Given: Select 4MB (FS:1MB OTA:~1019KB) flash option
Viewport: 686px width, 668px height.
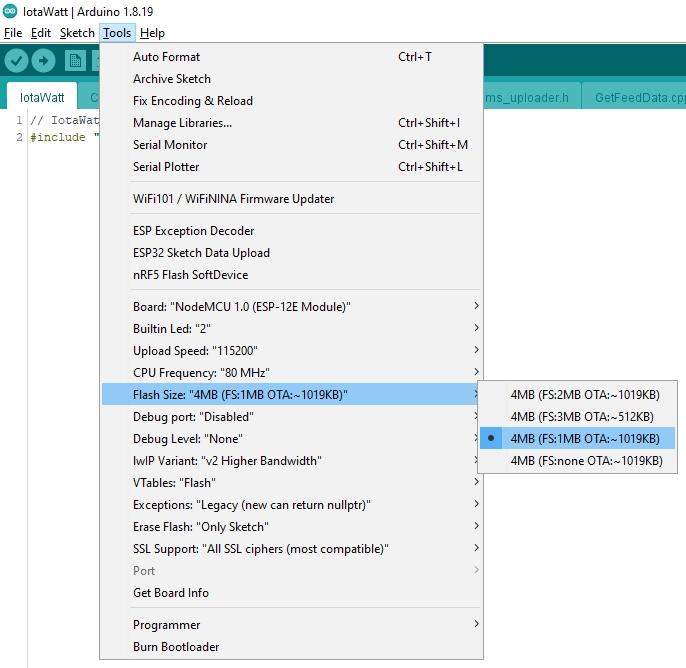Looking at the screenshot, I should pyautogui.click(x=577, y=438).
